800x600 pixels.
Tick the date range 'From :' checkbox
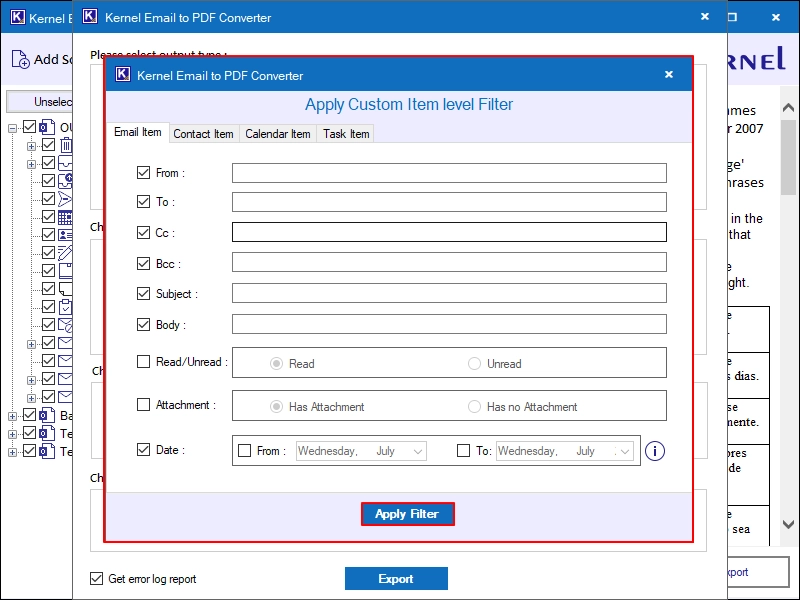(x=244, y=451)
